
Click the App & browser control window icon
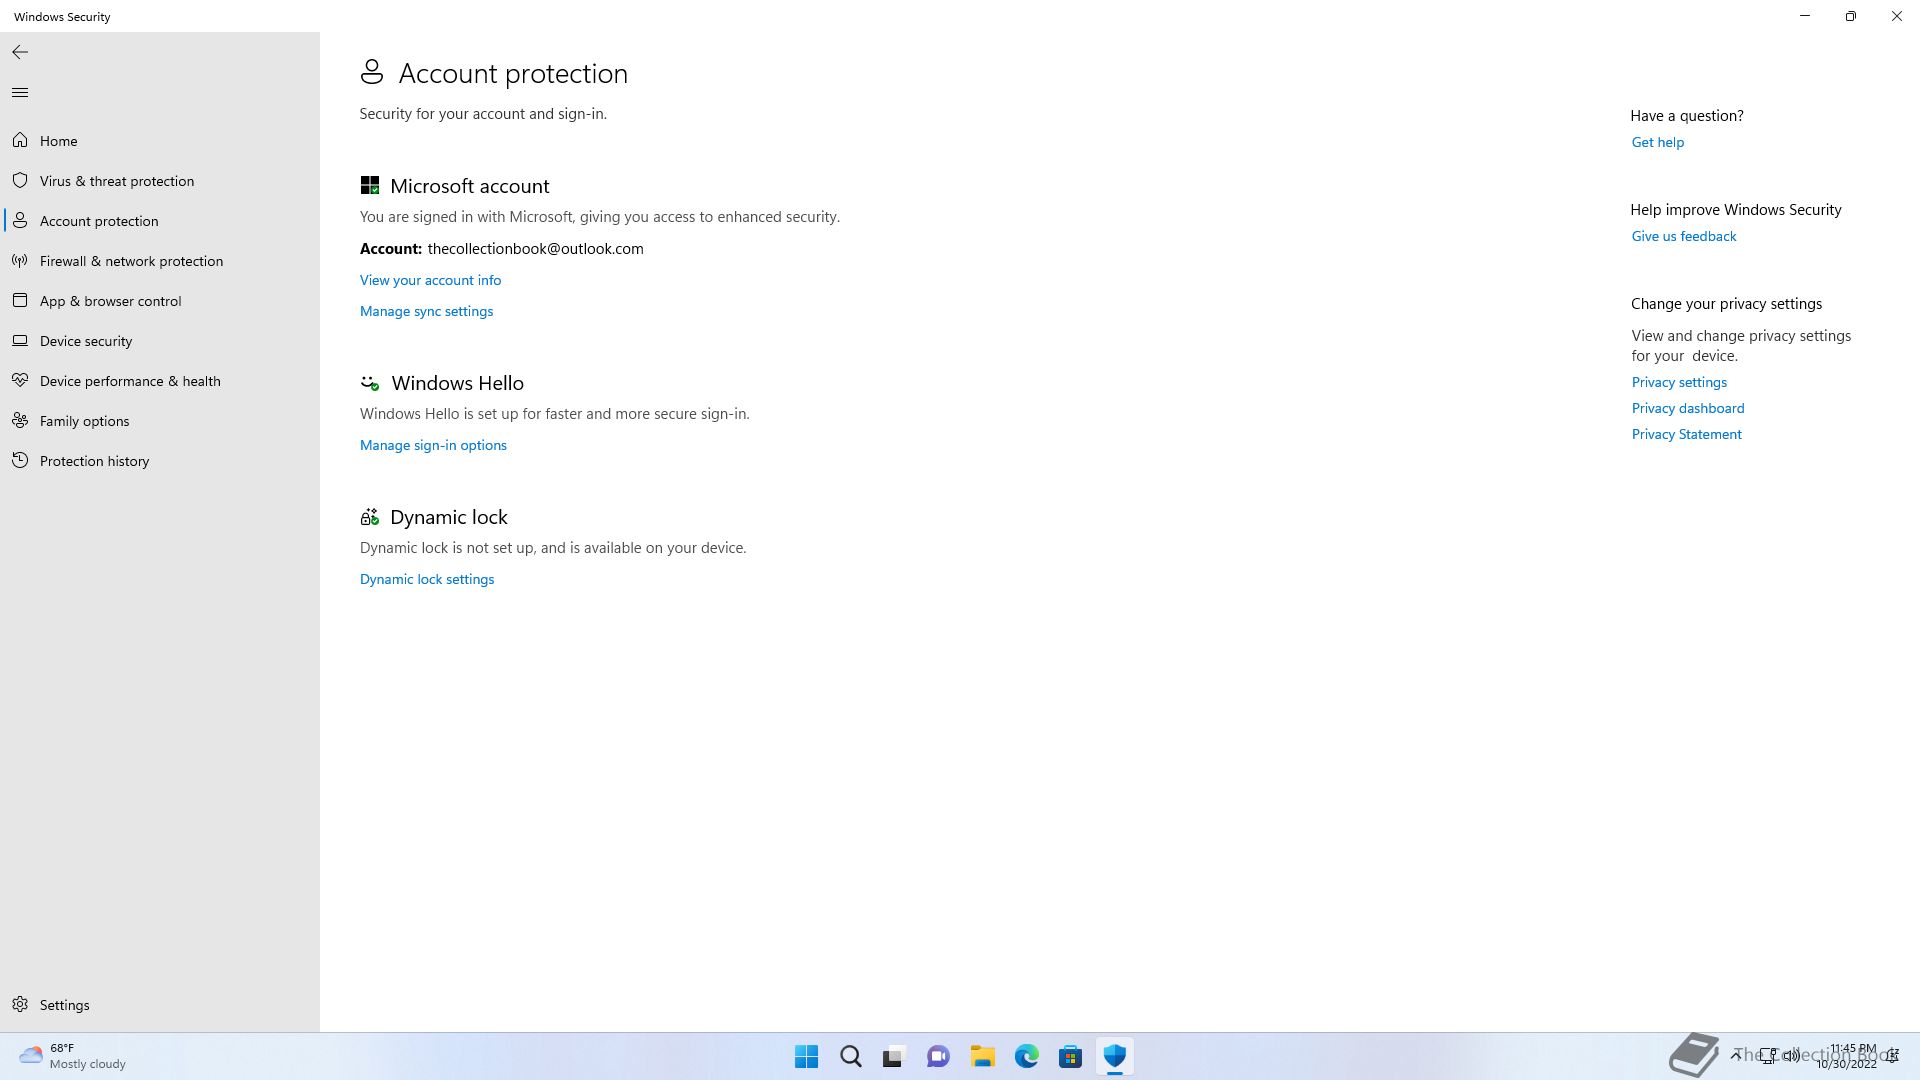[20, 301]
